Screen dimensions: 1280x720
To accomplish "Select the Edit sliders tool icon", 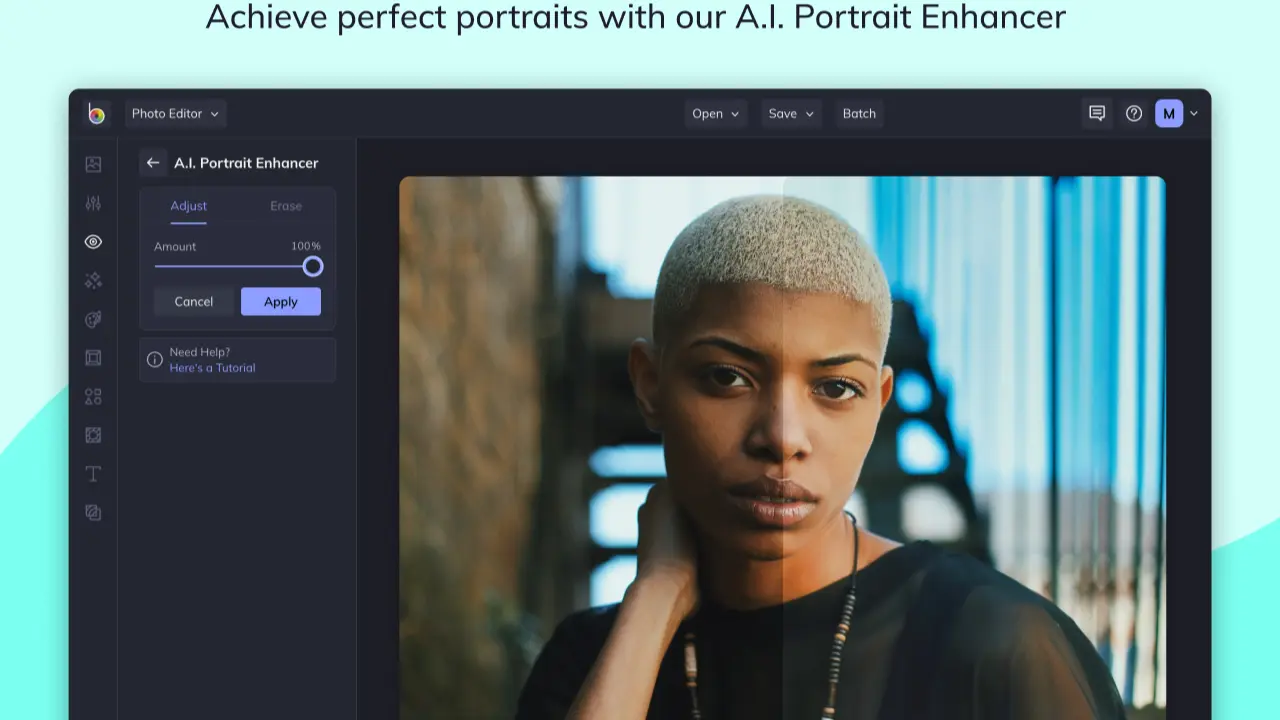I will click(93, 204).
